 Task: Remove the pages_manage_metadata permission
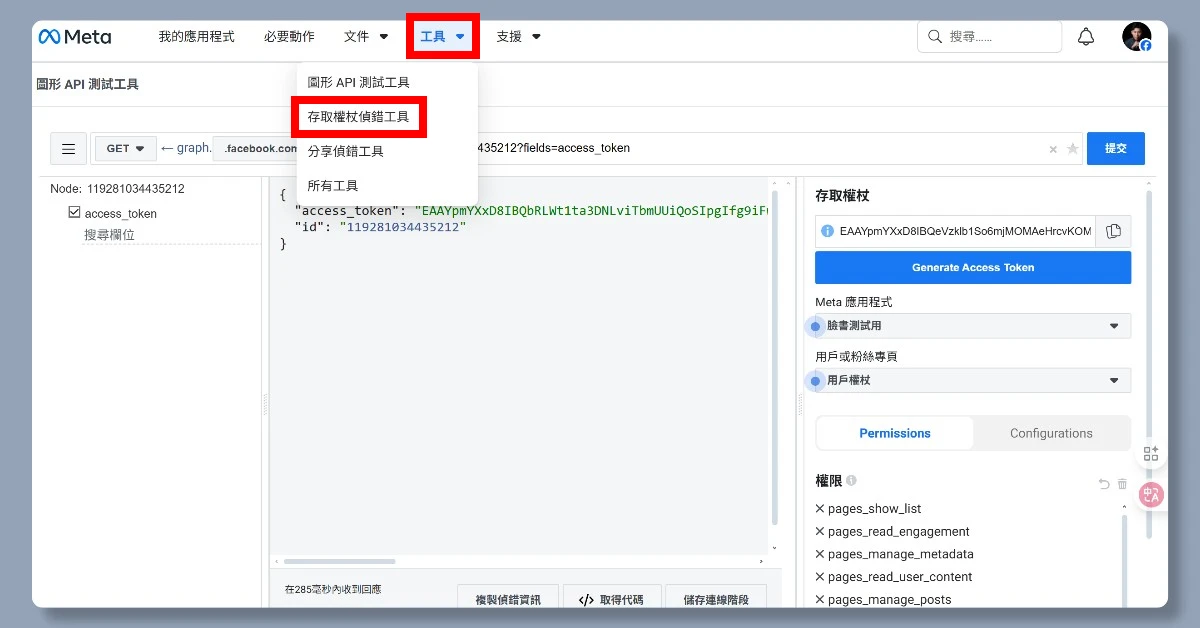[820, 554]
